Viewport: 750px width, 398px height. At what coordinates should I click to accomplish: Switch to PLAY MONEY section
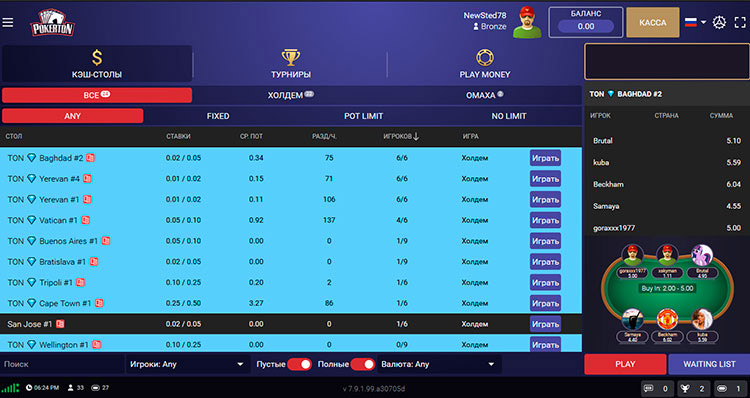(485, 64)
